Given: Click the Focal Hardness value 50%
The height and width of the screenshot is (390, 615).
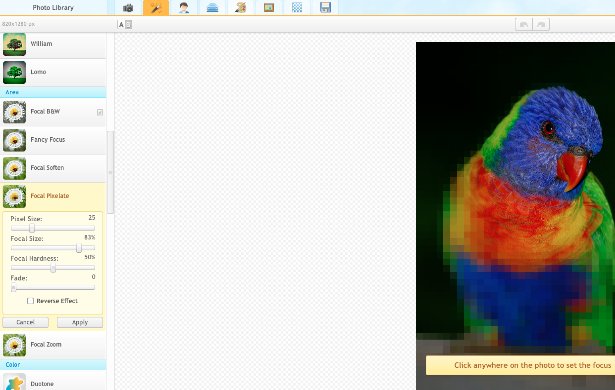Looking at the screenshot, I should click(89, 257).
